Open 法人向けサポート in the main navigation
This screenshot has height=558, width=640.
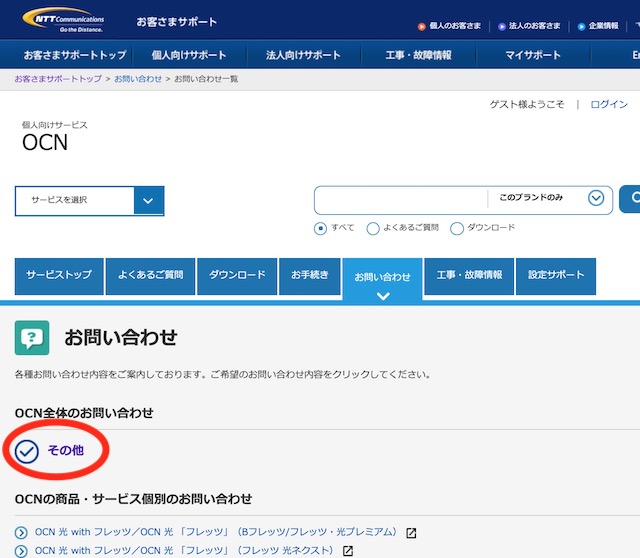(x=303, y=55)
